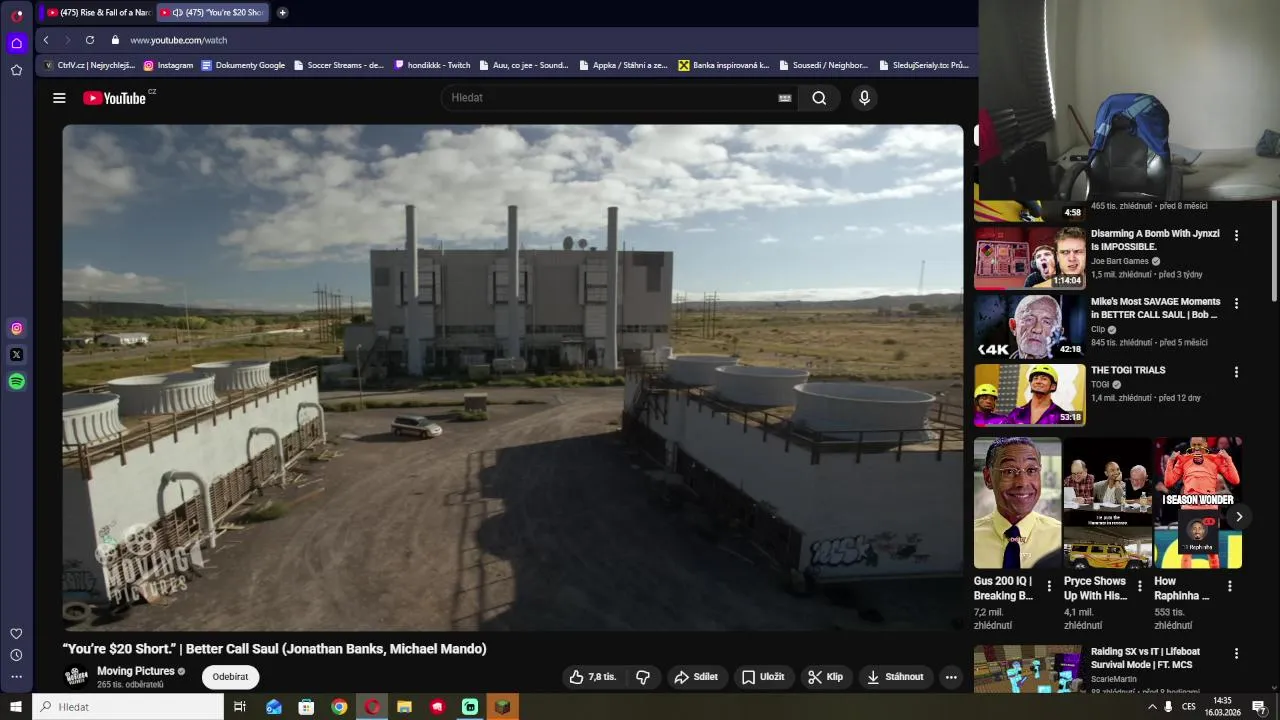The height and width of the screenshot is (720, 1280).
Task: Open the YouTube hamburger guide menu
Action: 59,98
